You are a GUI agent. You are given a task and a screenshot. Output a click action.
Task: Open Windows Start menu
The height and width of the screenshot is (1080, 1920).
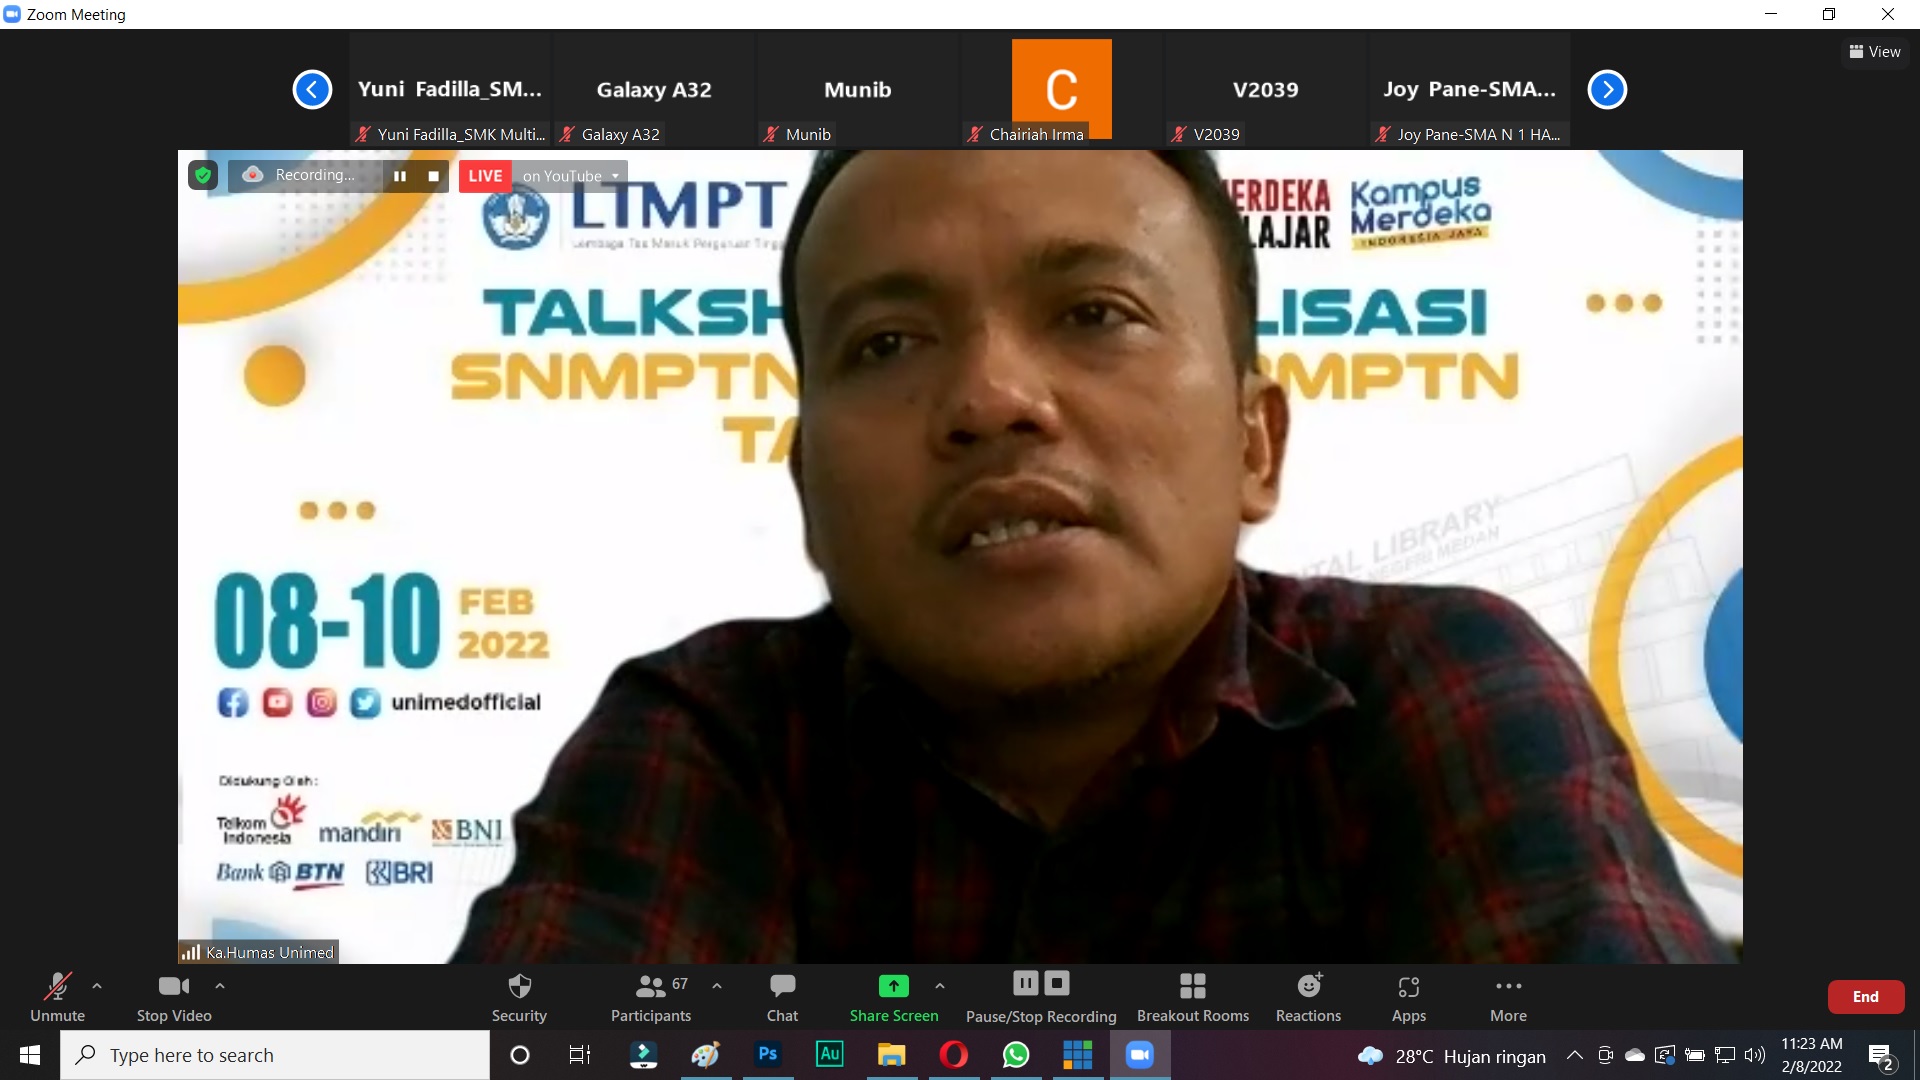[x=30, y=1055]
